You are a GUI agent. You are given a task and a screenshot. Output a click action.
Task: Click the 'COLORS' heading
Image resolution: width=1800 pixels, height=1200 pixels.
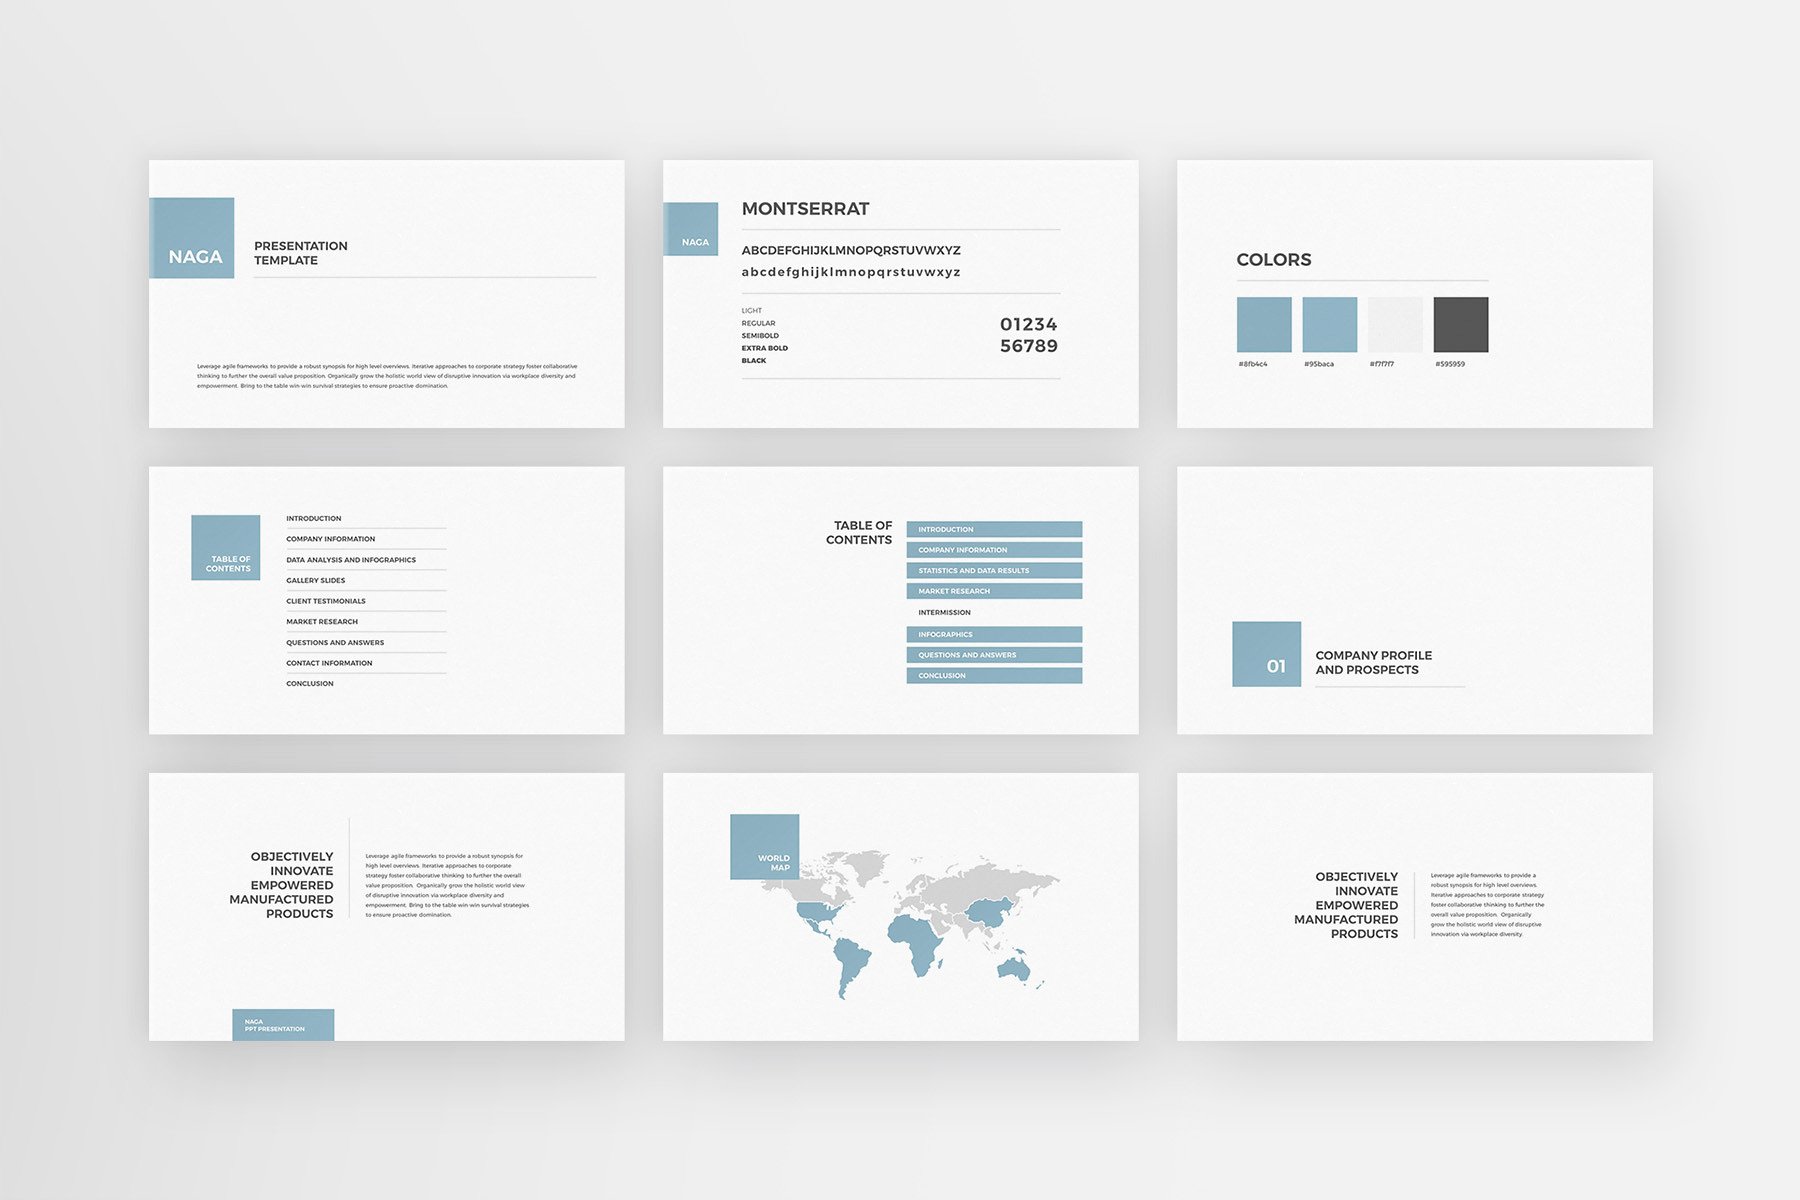(x=1274, y=260)
